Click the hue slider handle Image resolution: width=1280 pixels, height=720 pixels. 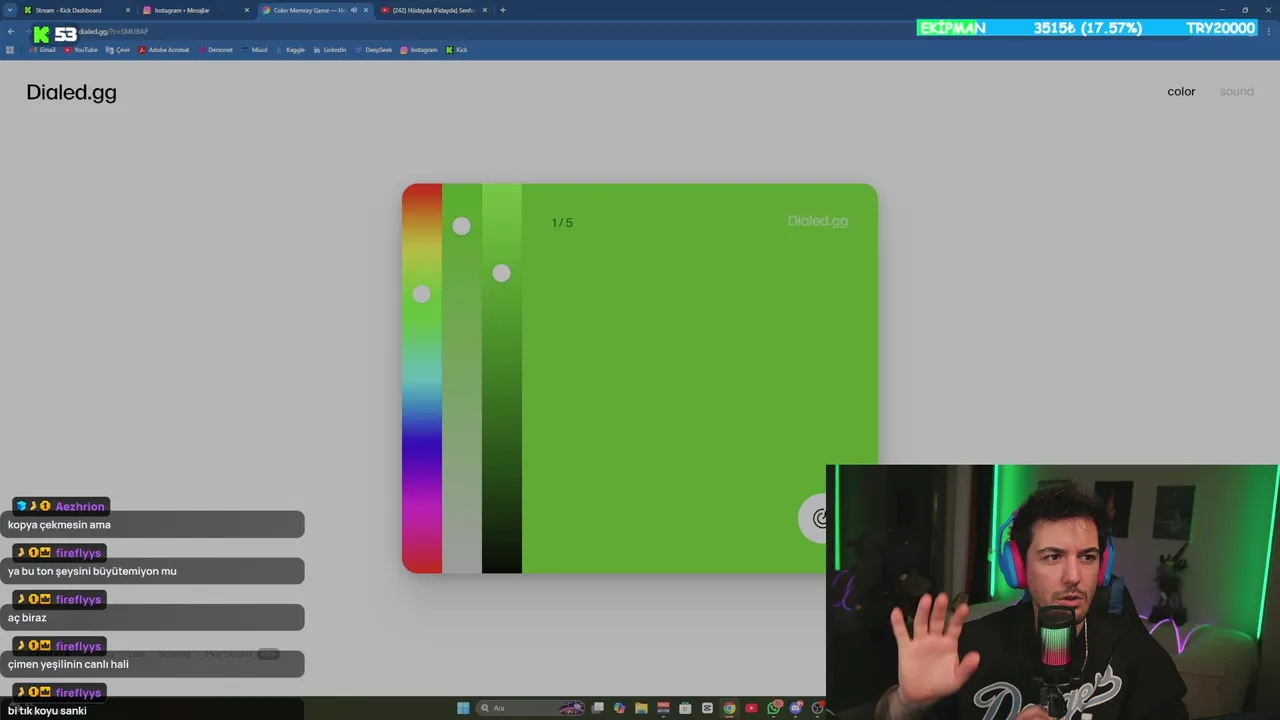[x=421, y=294]
